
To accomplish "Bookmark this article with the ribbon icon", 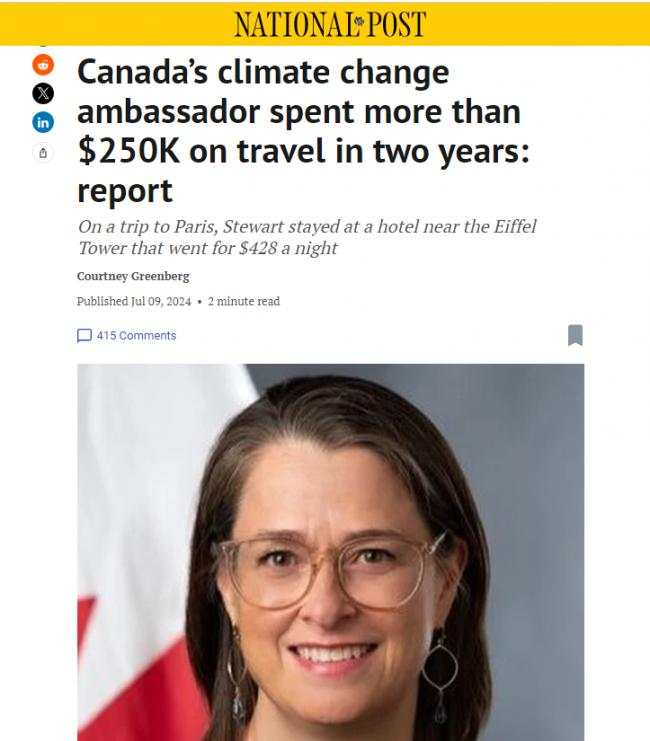I will coord(575,335).
